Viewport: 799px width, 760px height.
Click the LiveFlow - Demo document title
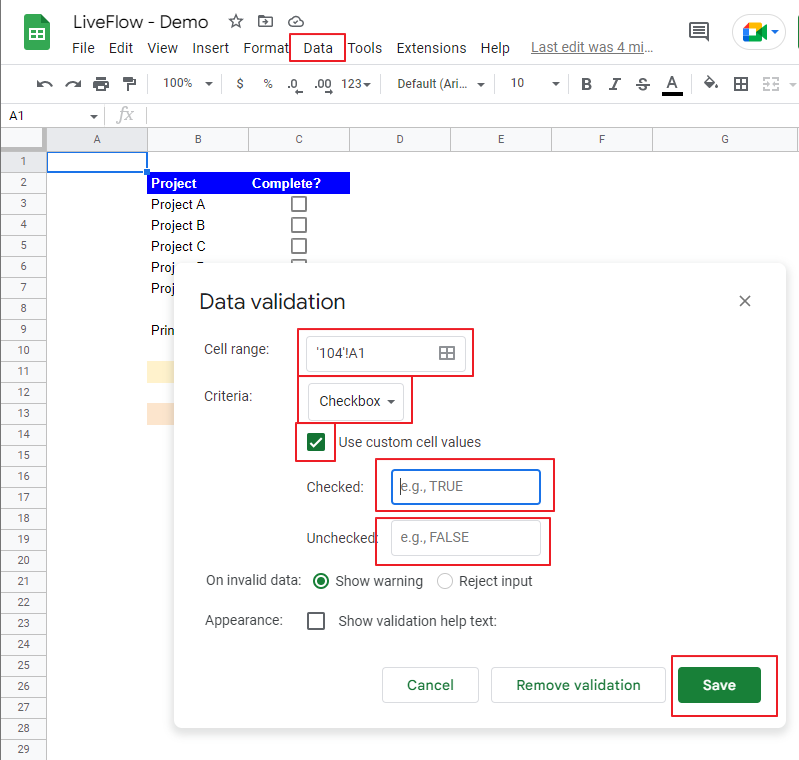[x=141, y=22]
